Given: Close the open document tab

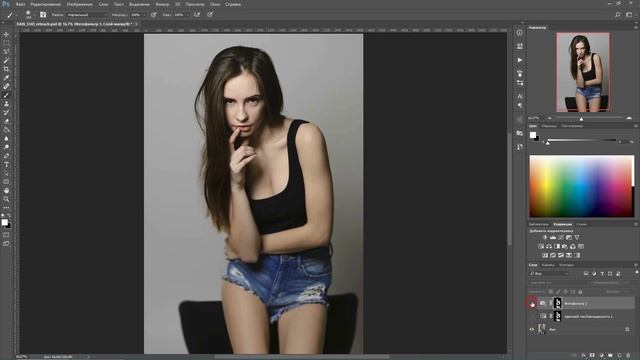Looking at the screenshot, I should coord(136,24).
